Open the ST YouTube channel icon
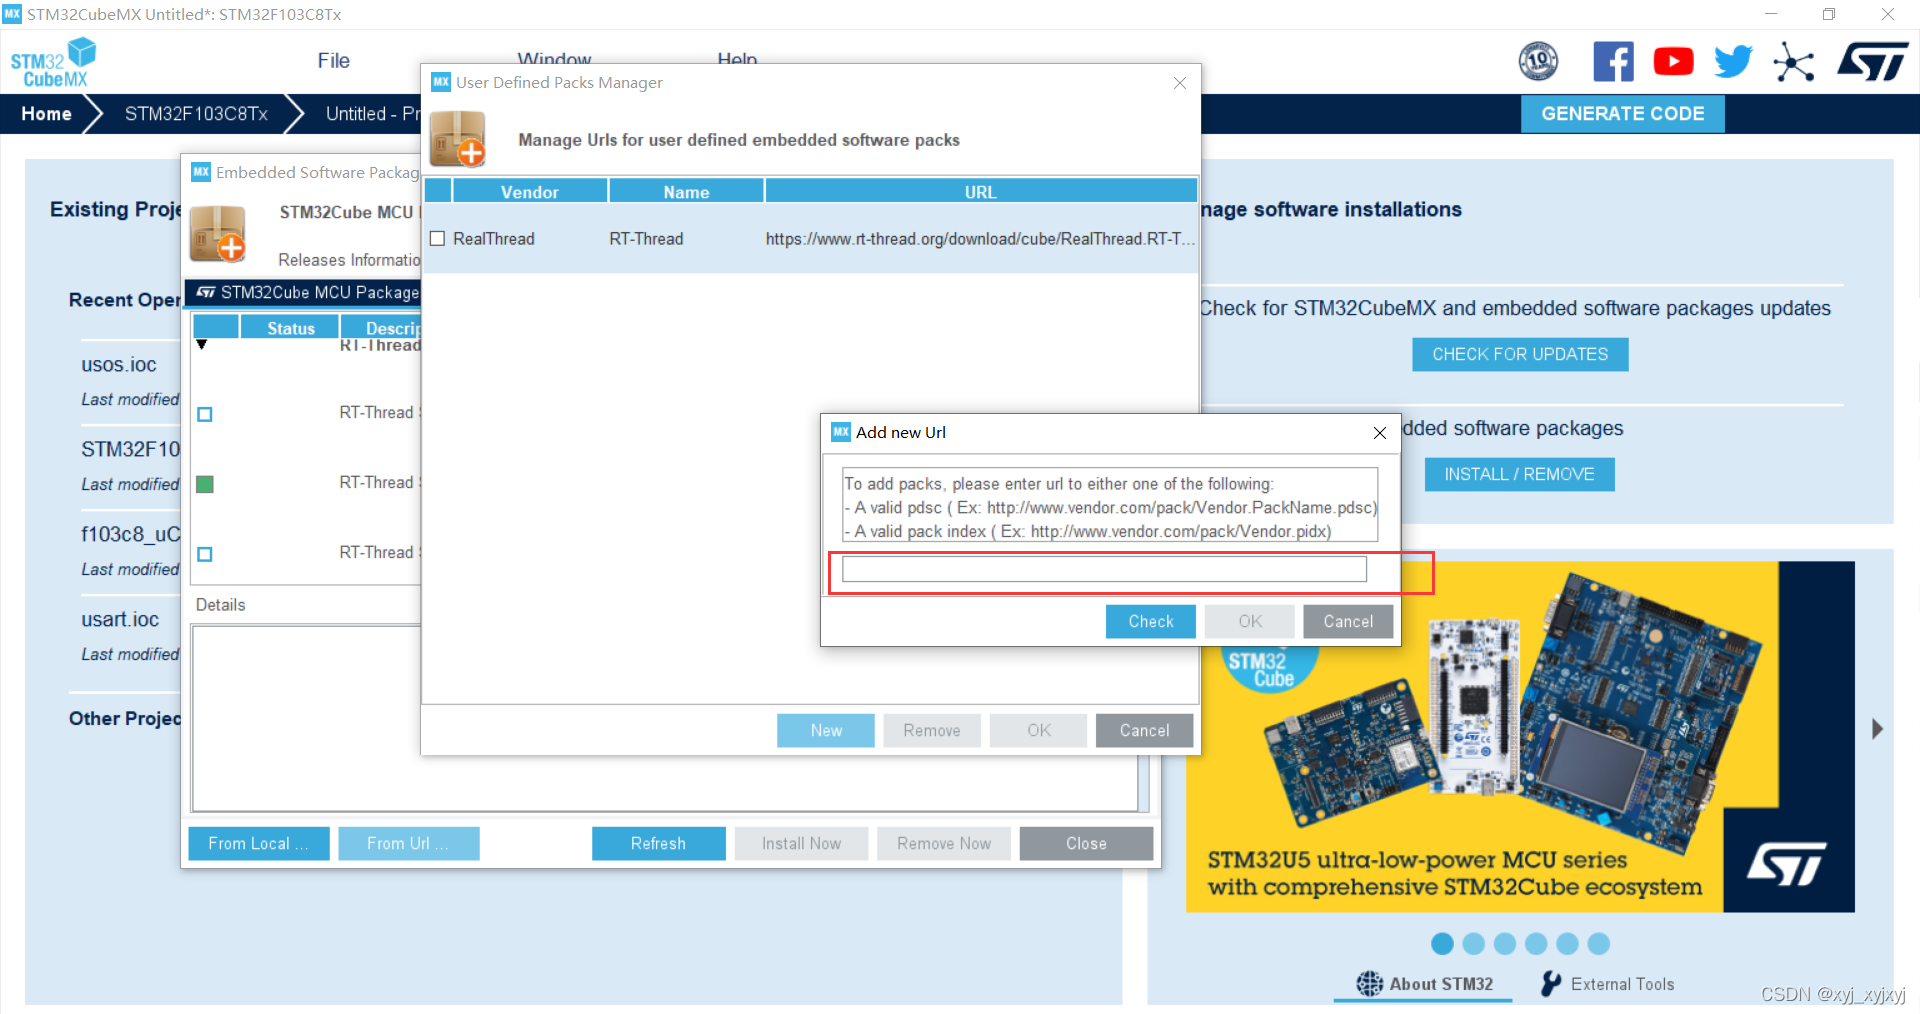 coord(1673,62)
